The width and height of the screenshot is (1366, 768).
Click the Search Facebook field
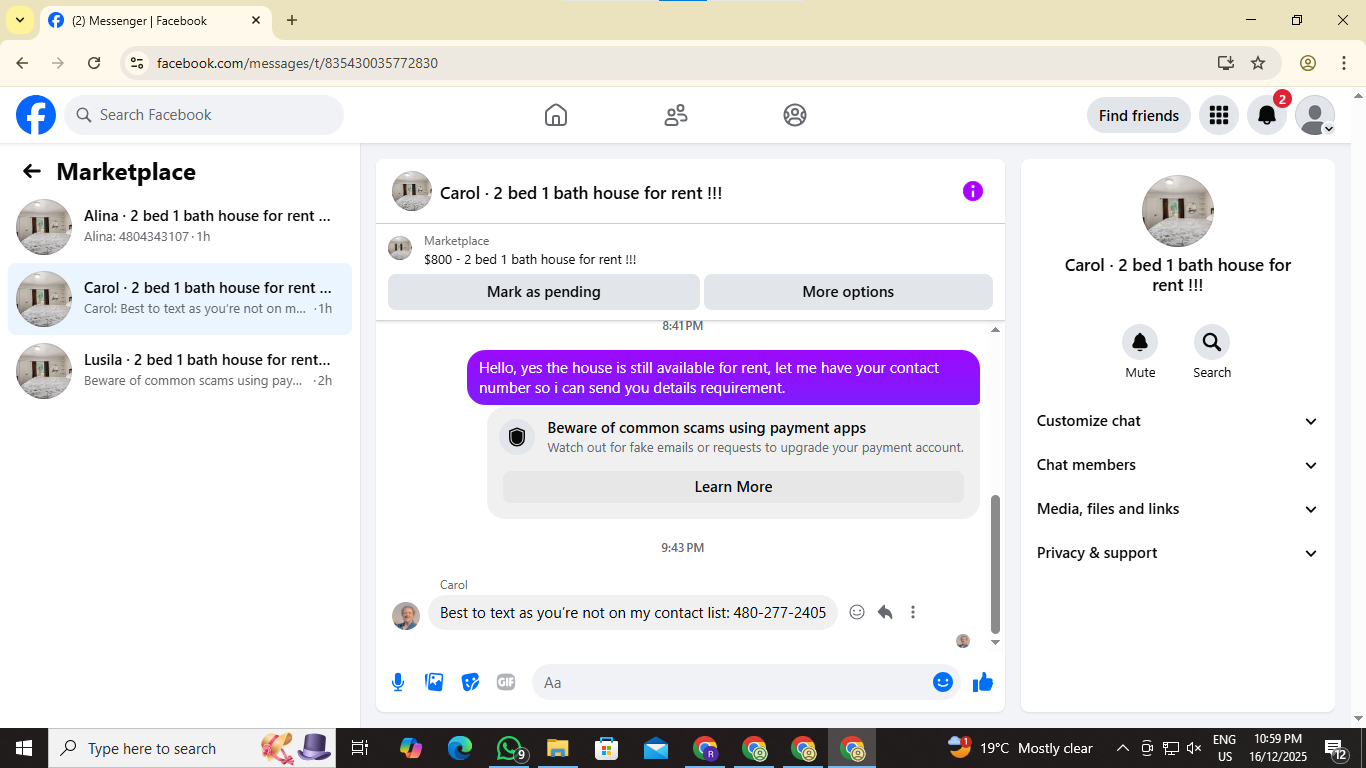[x=204, y=115]
